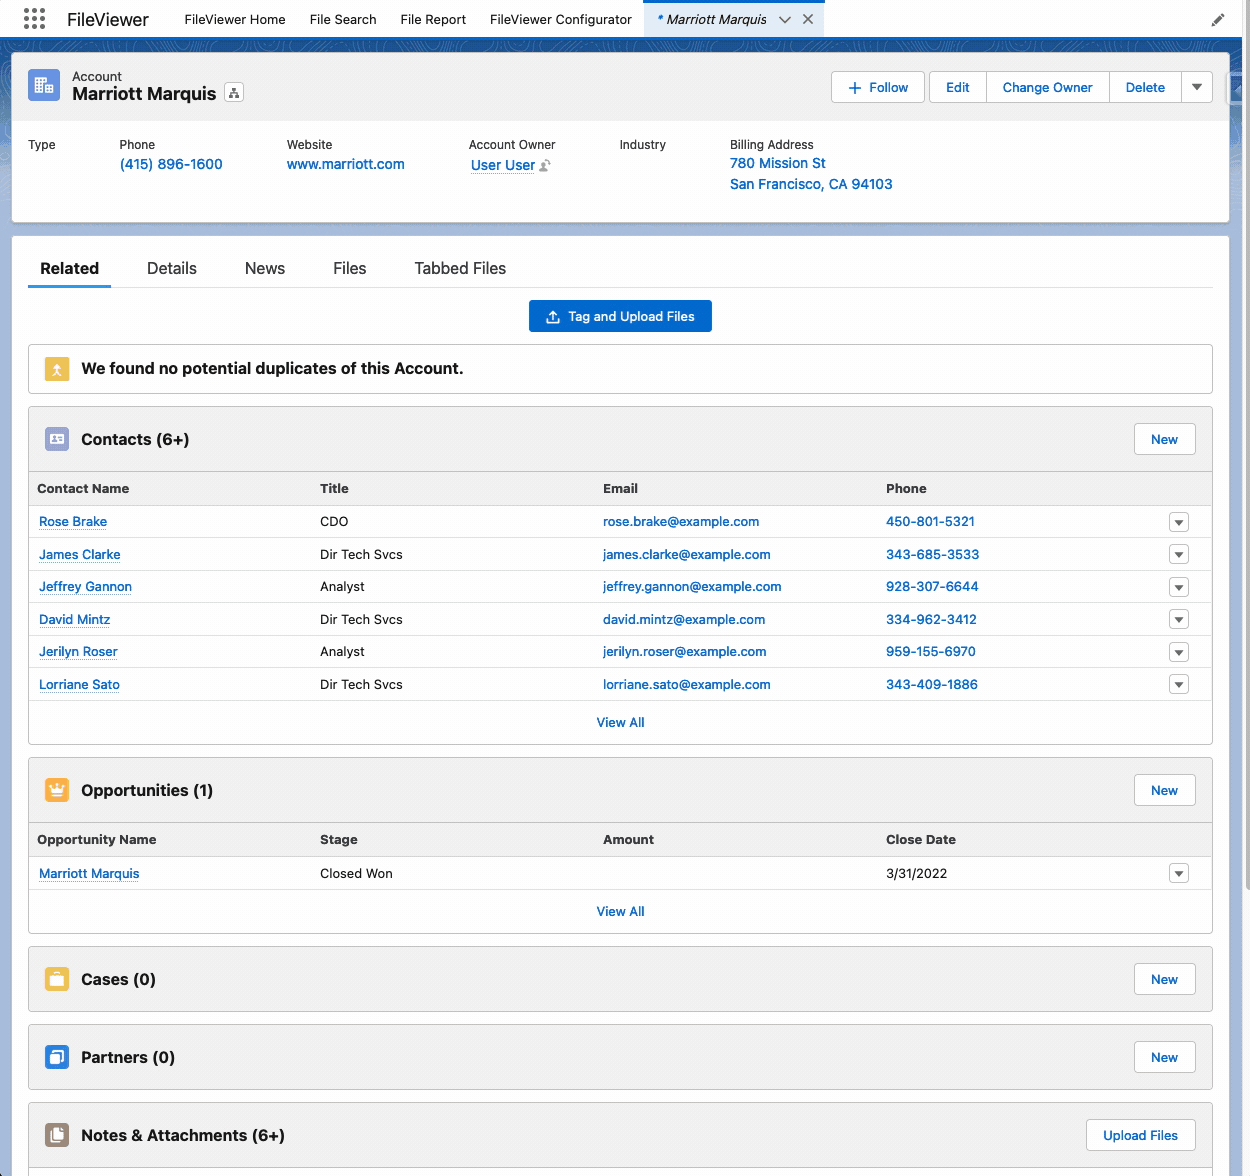
Task: Click the Notes & Attachments icon
Action: [x=57, y=1135]
